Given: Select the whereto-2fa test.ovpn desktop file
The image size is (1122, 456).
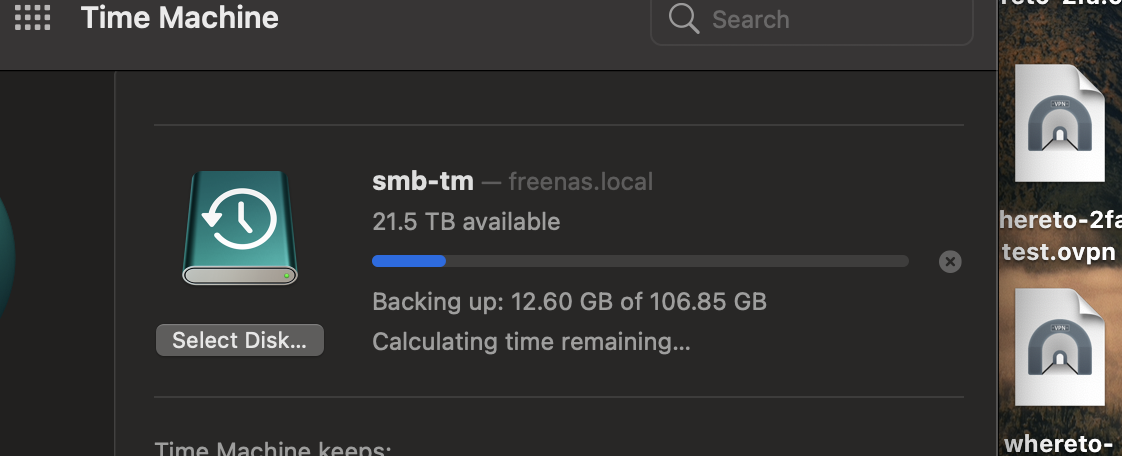Looking at the screenshot, I should 1060,123.
